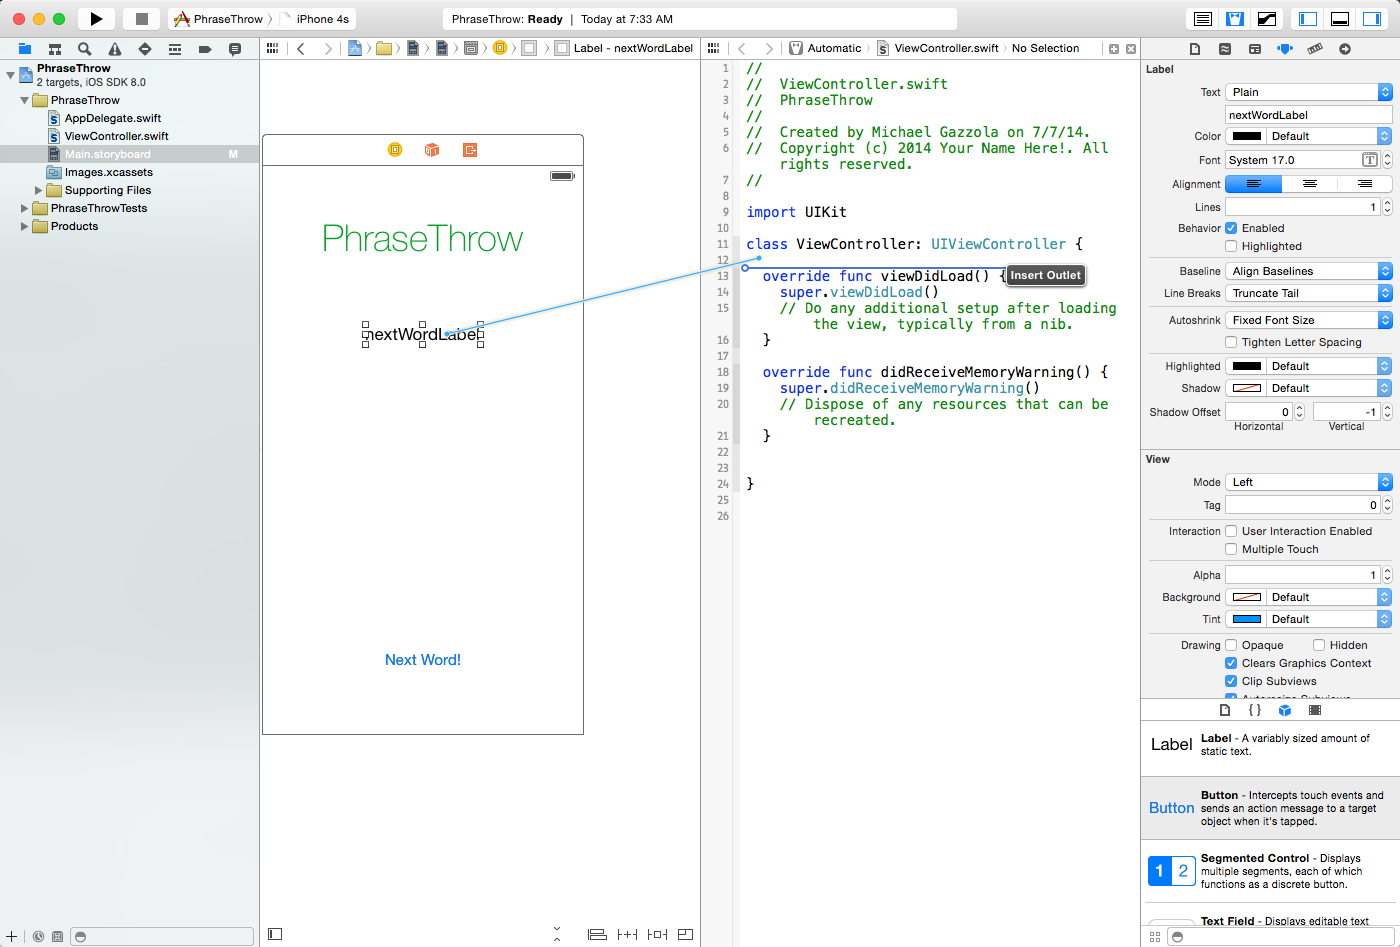The width and height of the screenshot is (1400, 947).
Task: Show the Attributes inspector
Action: tap(1285, 49)
